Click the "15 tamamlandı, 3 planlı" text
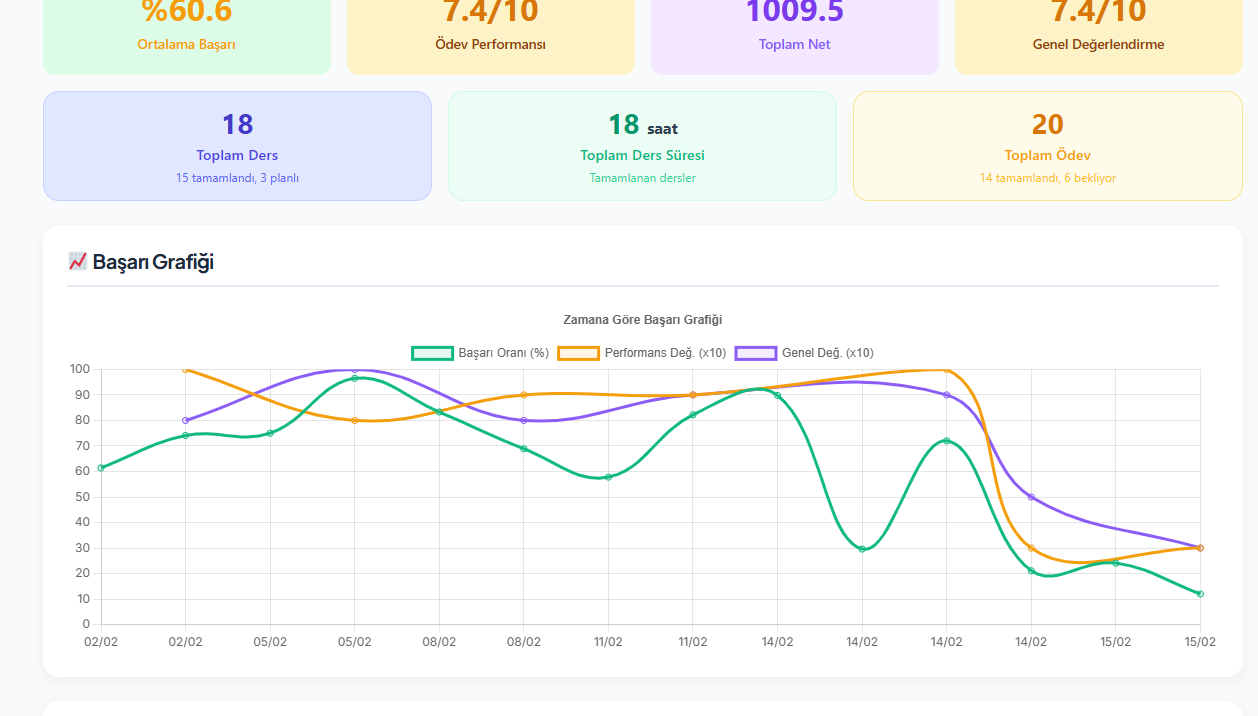Viewport: 1258px width, 716px height. point(237,178)
